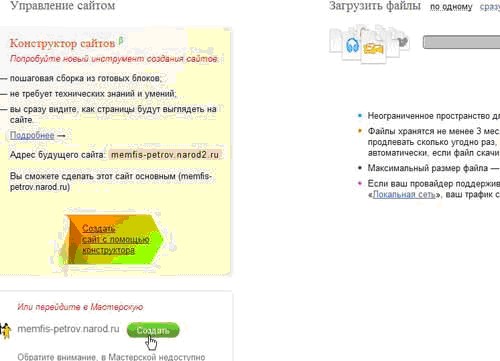Click memfis-petrov.narod.ru text beside Создать button
This screenshot has height=361, width=500.
(68, 329)
